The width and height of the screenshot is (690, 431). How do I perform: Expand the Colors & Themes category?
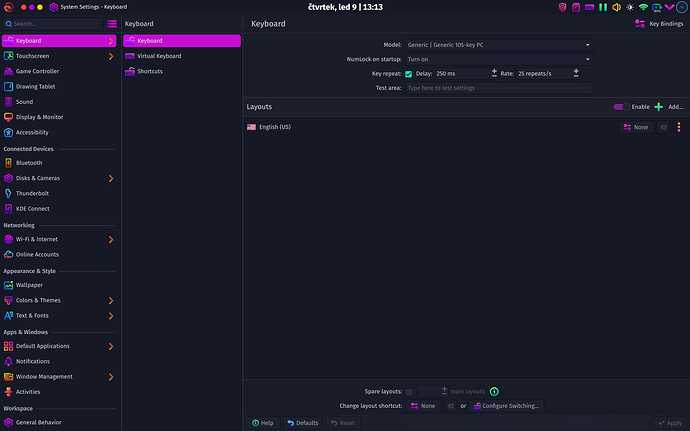click(x=111, y=301)
